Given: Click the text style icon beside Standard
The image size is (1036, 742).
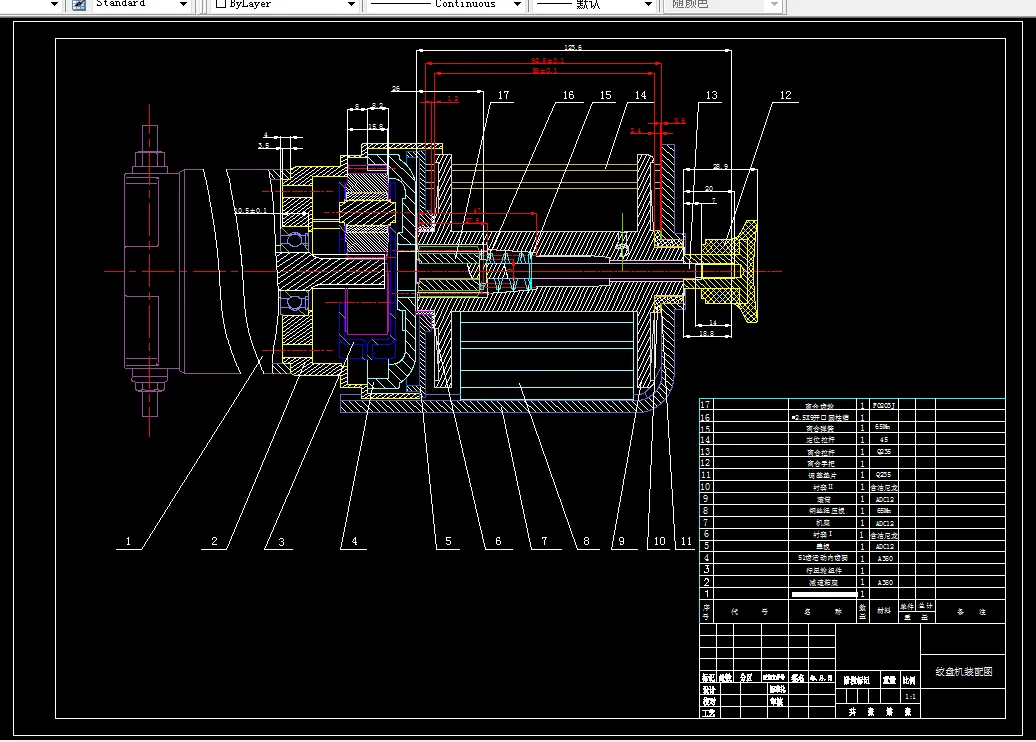Looking at the screenshot, I should (x=79, y=4).
